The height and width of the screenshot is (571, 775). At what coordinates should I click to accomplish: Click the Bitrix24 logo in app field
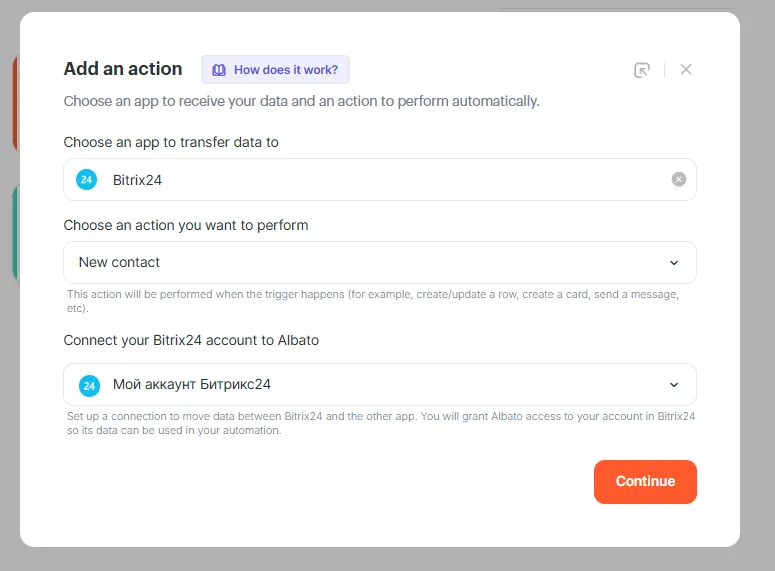87,180
